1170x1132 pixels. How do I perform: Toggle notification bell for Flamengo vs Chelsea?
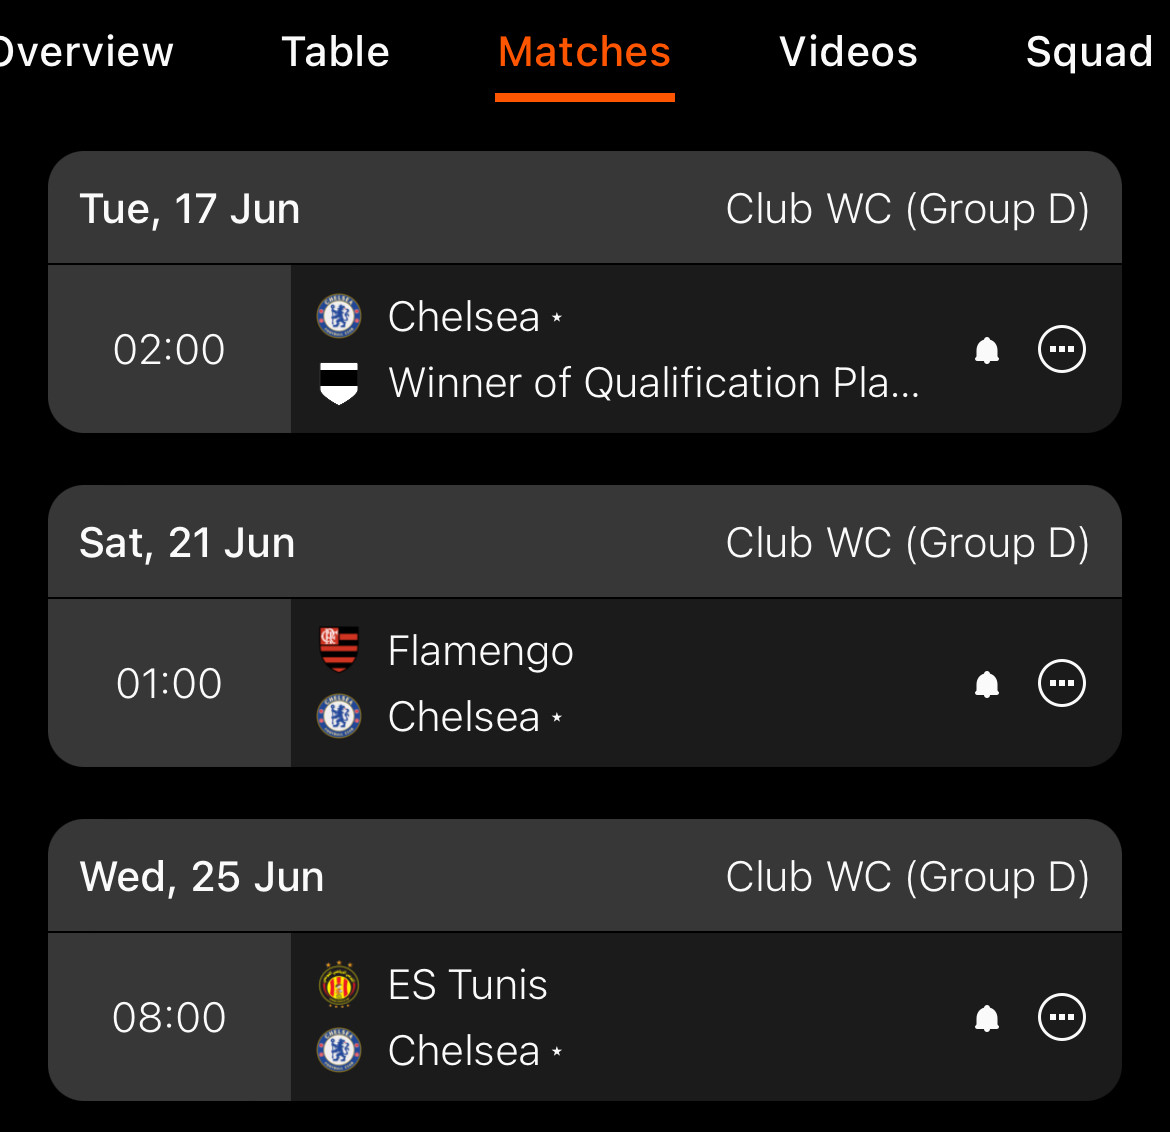[986, 684]
